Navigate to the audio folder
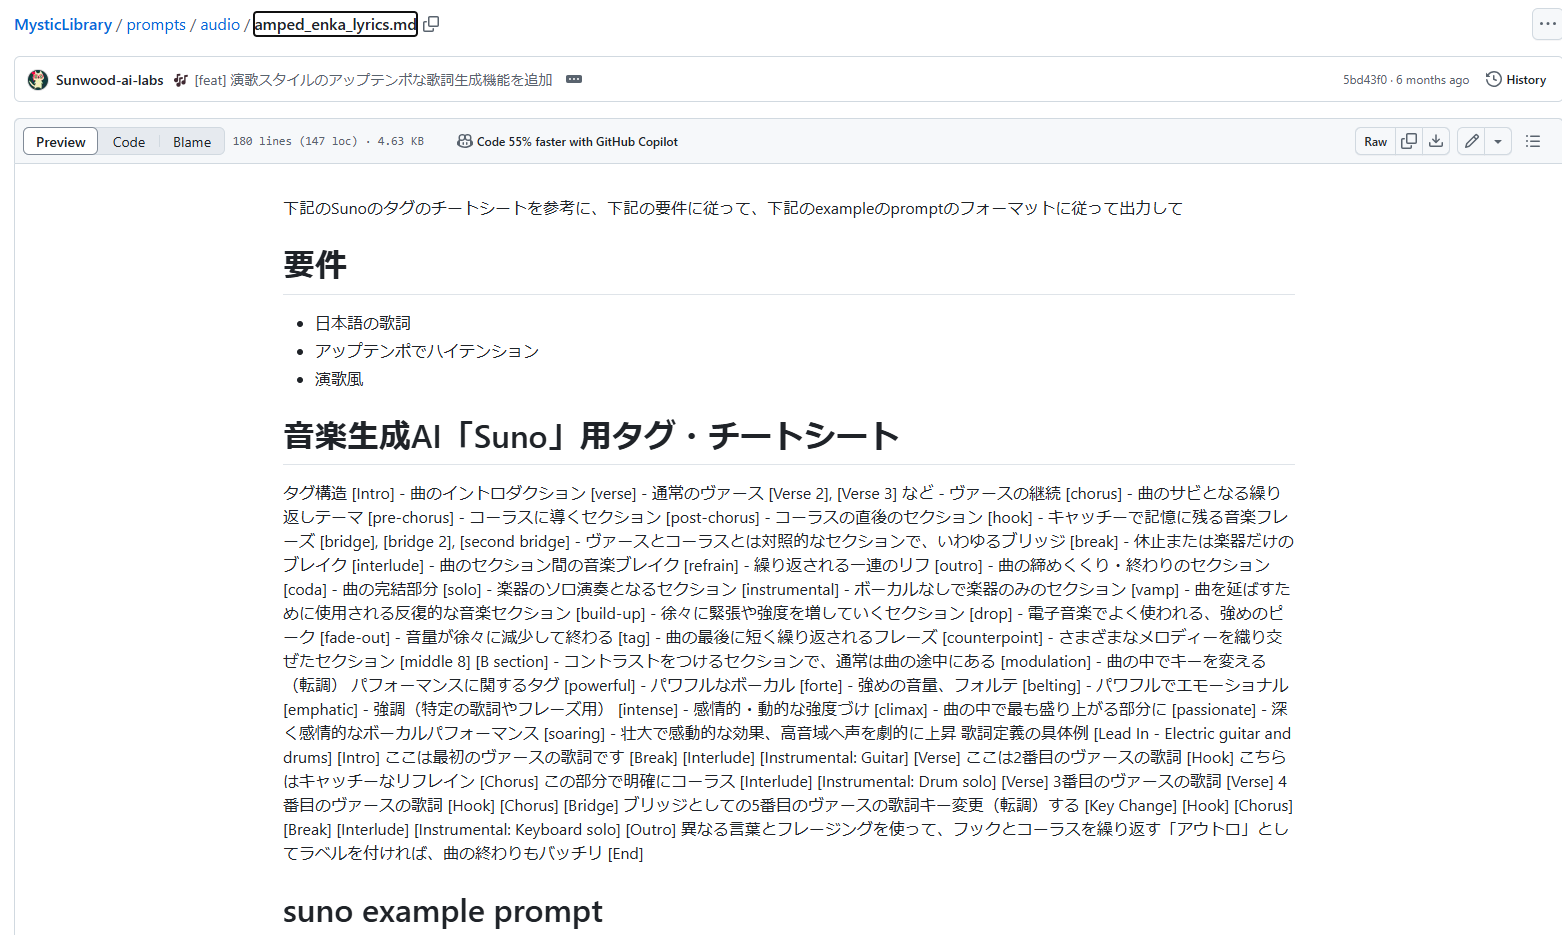Image resolution: width=1562 pixels, height=935 pixels. click(220, 24)
